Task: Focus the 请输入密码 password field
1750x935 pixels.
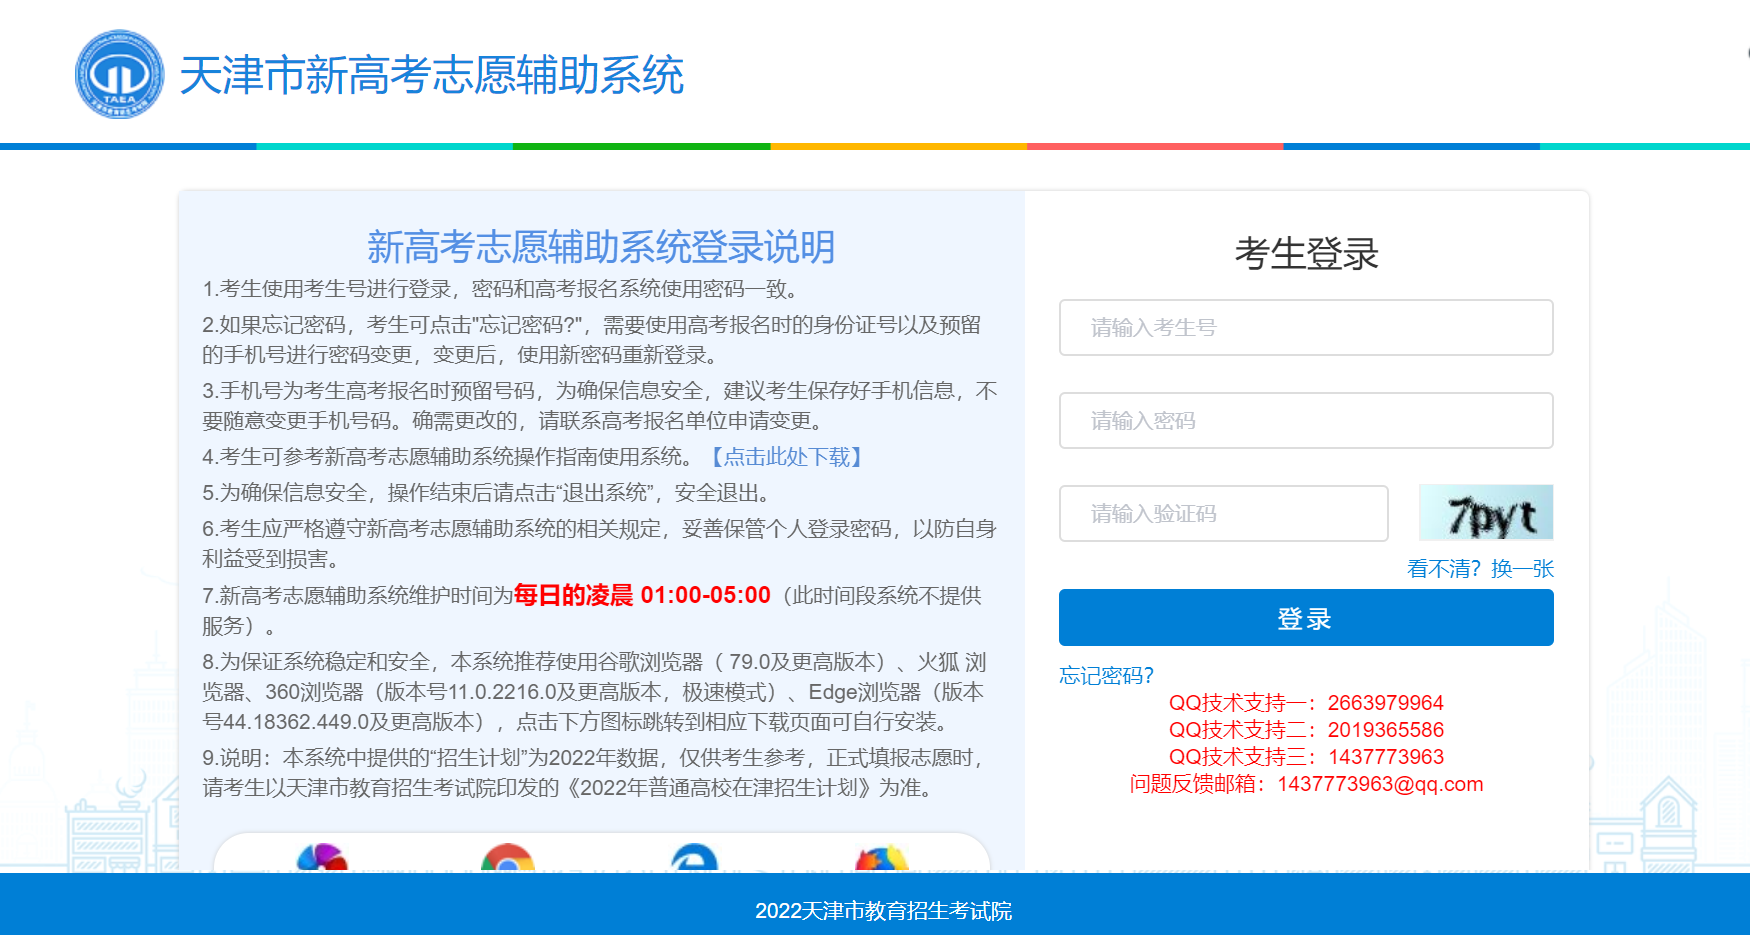Action: click(1305, 421)
